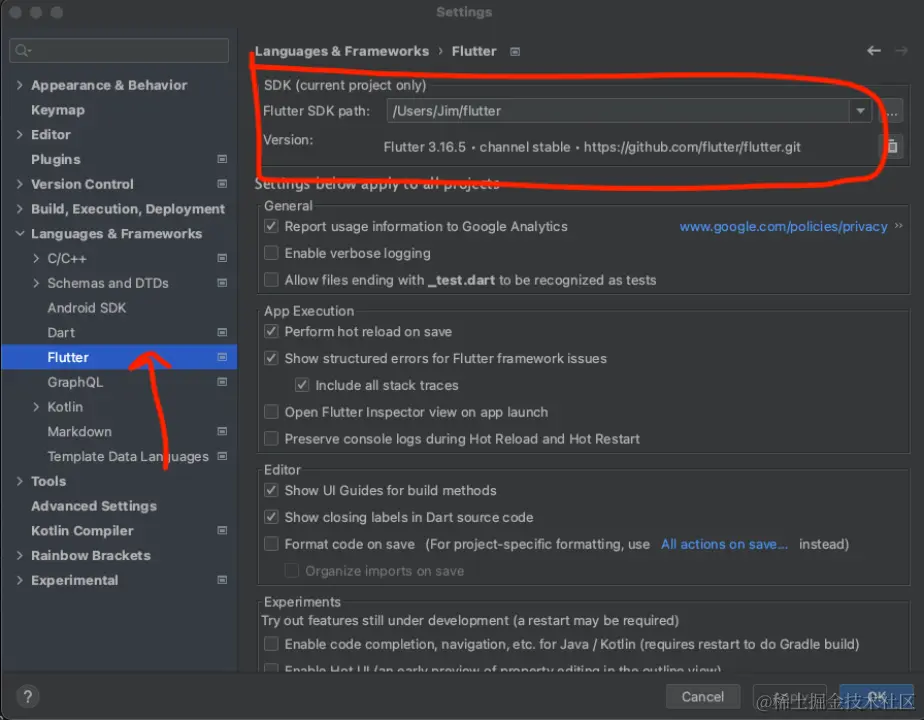Collapse Languages & Frameworks section

19,234
